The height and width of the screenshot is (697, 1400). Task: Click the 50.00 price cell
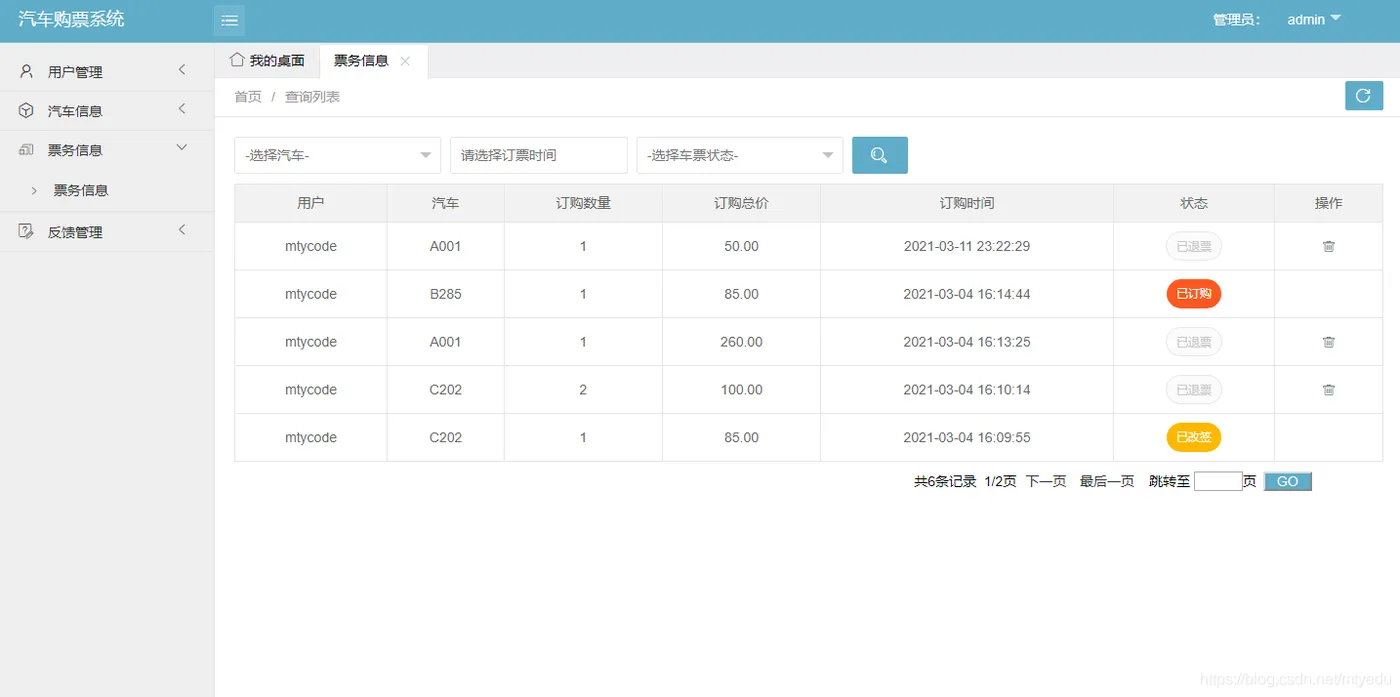click(x=741, y=246)
